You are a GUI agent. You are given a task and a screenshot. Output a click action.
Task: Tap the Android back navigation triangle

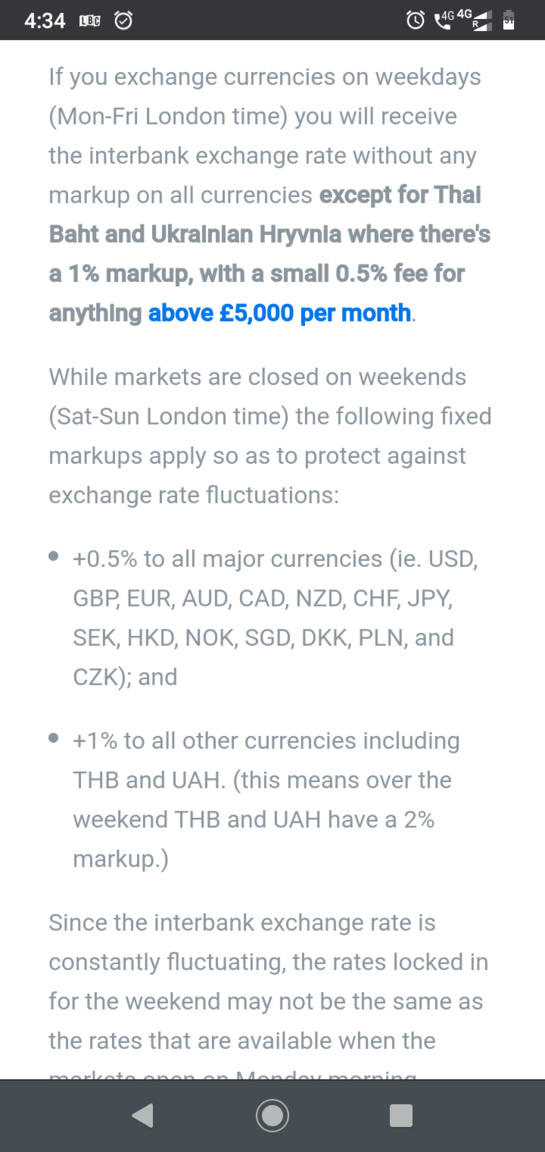click(x=142, y=1115)
